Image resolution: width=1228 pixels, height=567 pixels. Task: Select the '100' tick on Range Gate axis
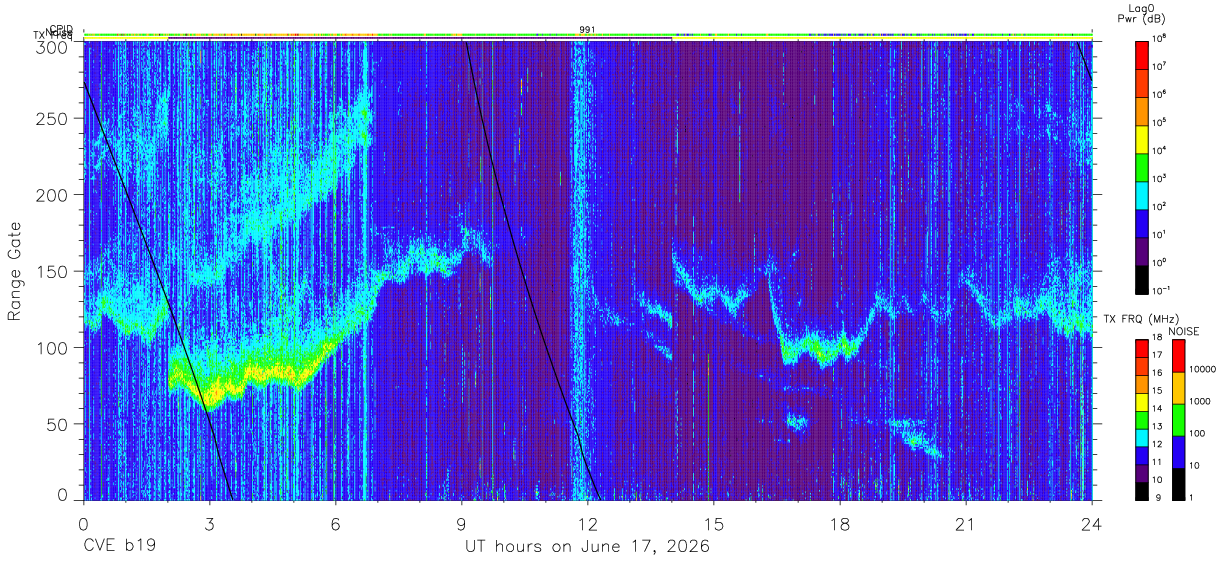click(50, 348)
